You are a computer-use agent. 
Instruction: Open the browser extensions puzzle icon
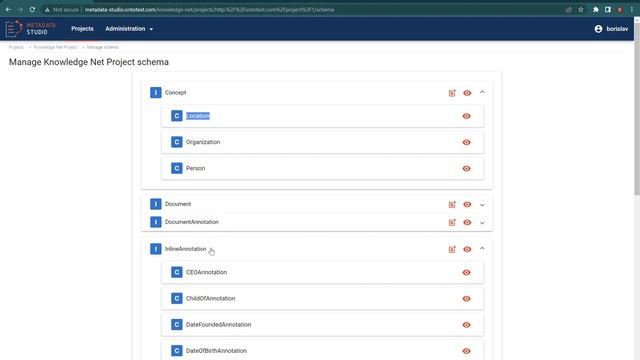[x=596, y=9]
